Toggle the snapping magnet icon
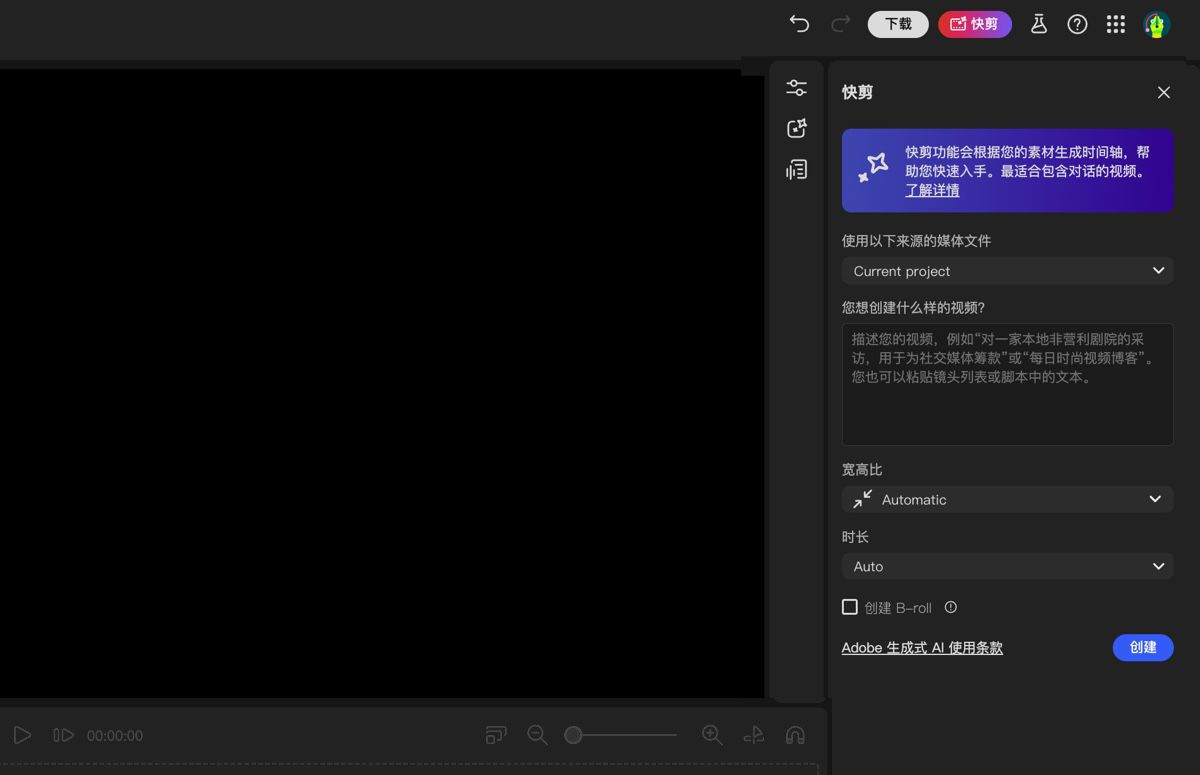 tap(795, 735)
